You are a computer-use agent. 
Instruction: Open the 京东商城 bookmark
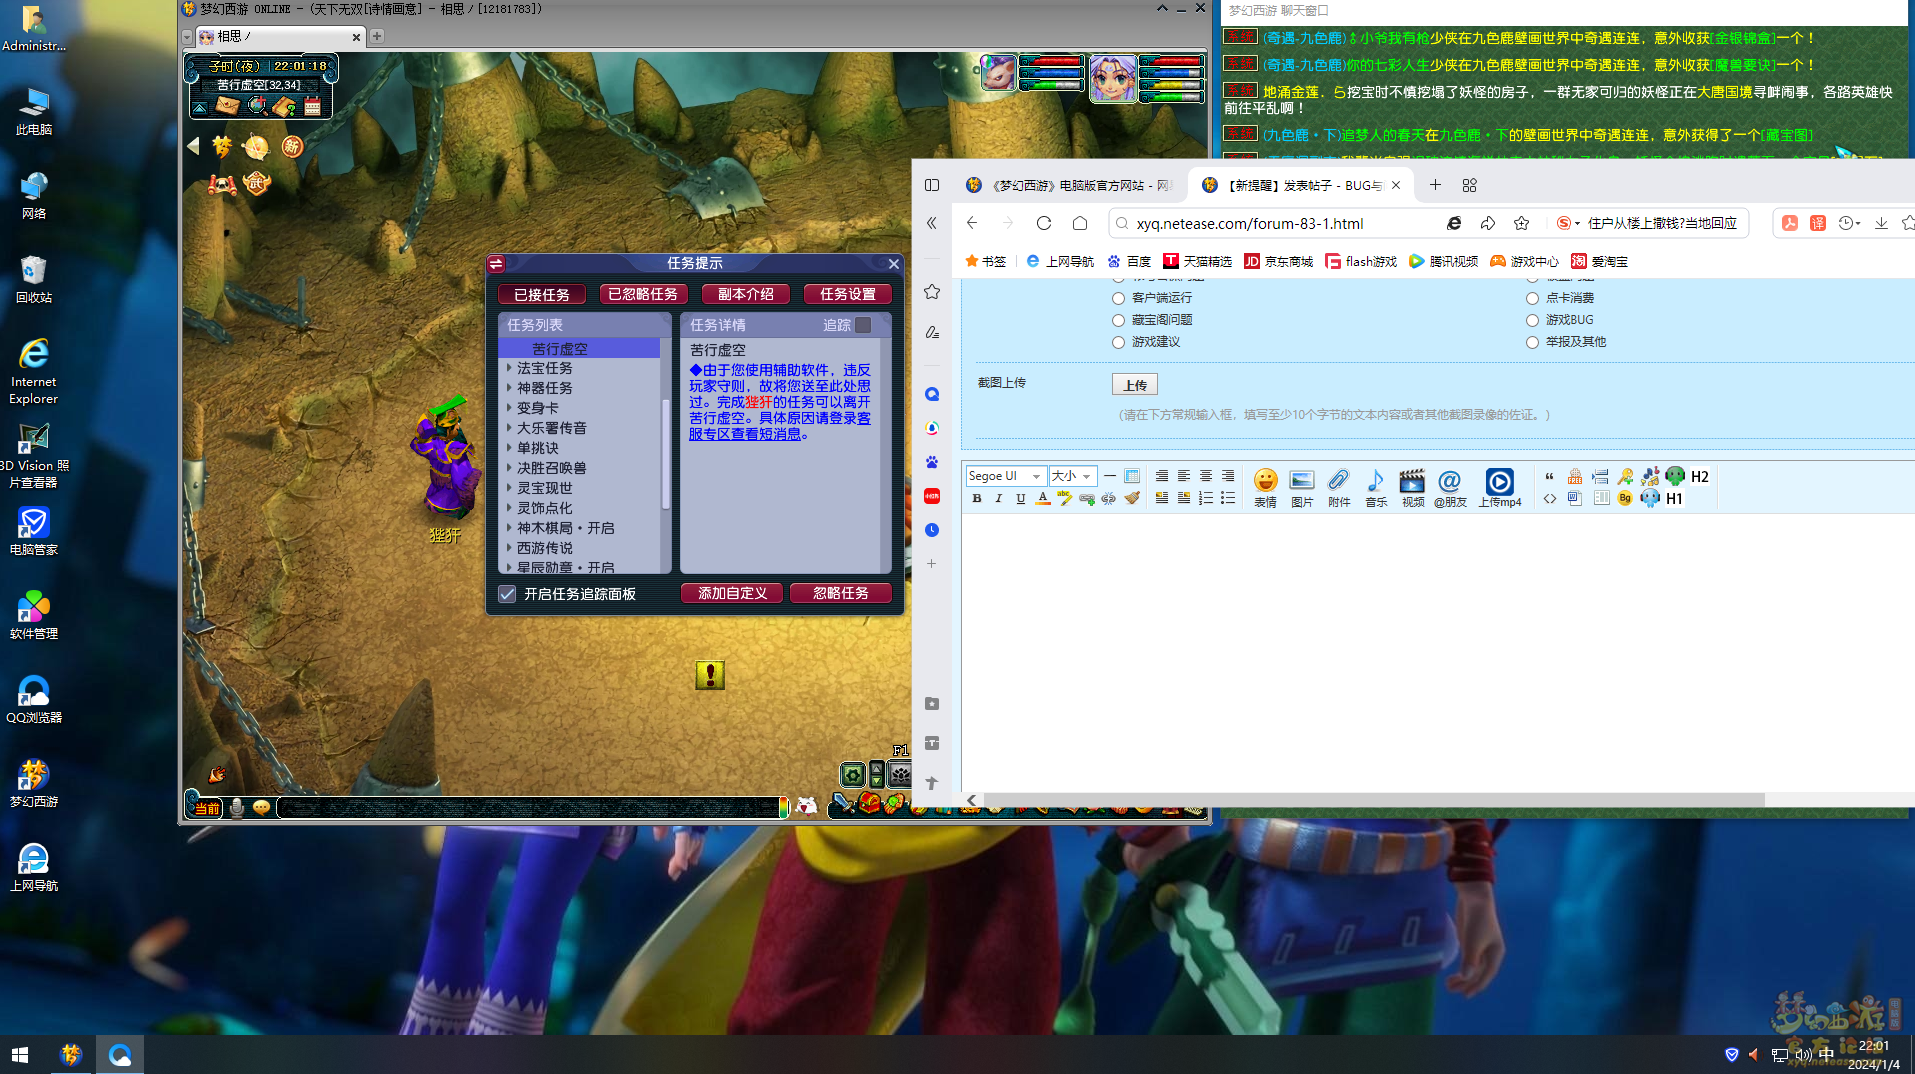(x=1278, y=261)
